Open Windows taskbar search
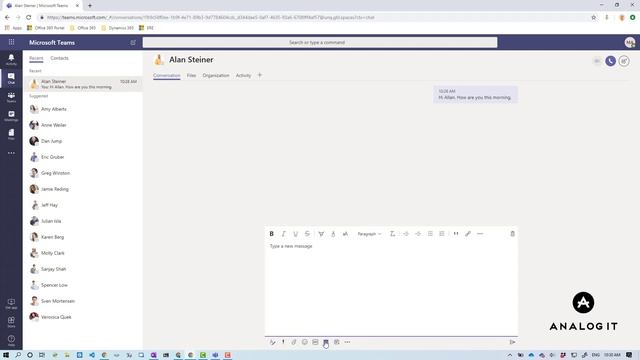The height and width of the screenshot is (360, 640). pos(18,355)
